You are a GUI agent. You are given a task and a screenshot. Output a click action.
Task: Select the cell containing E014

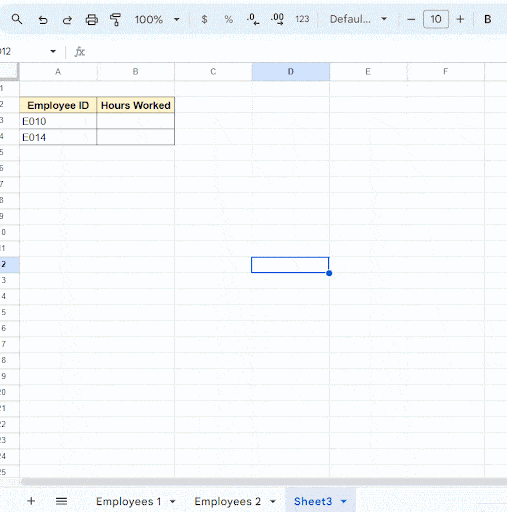pyautogui.click(x=58, y=137)
